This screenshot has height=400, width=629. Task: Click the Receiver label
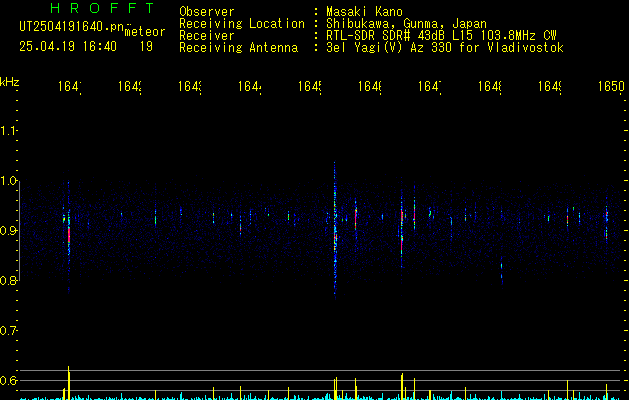pyautogui.click(x=207, y=36)
